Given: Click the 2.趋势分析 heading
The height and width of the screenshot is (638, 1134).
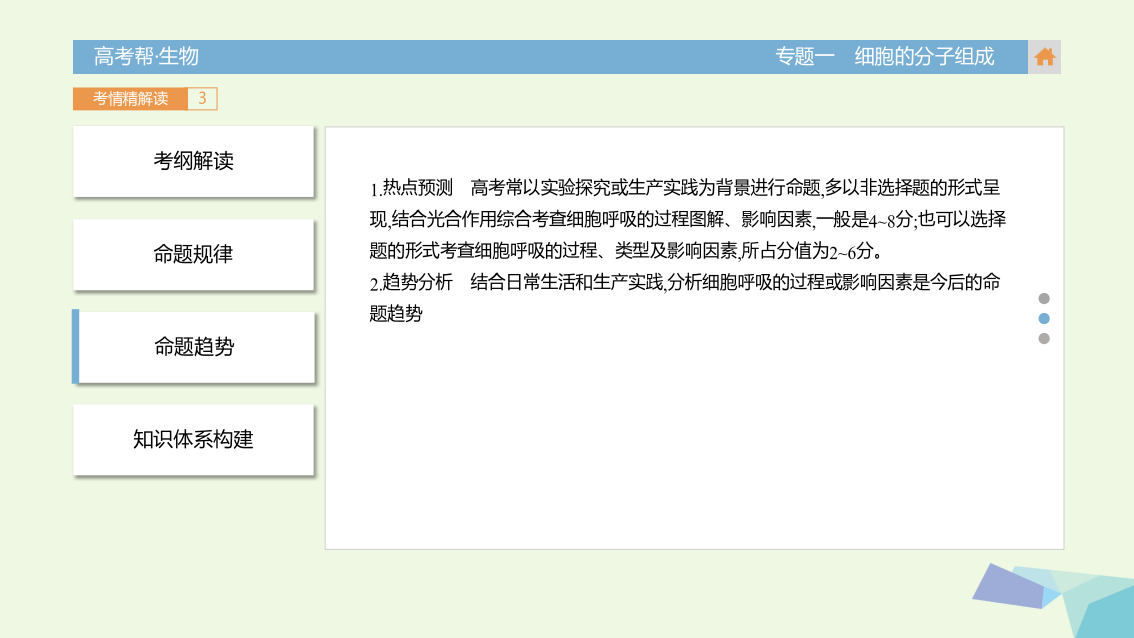Looking at the screenshot, I should [x=412, y=282].
